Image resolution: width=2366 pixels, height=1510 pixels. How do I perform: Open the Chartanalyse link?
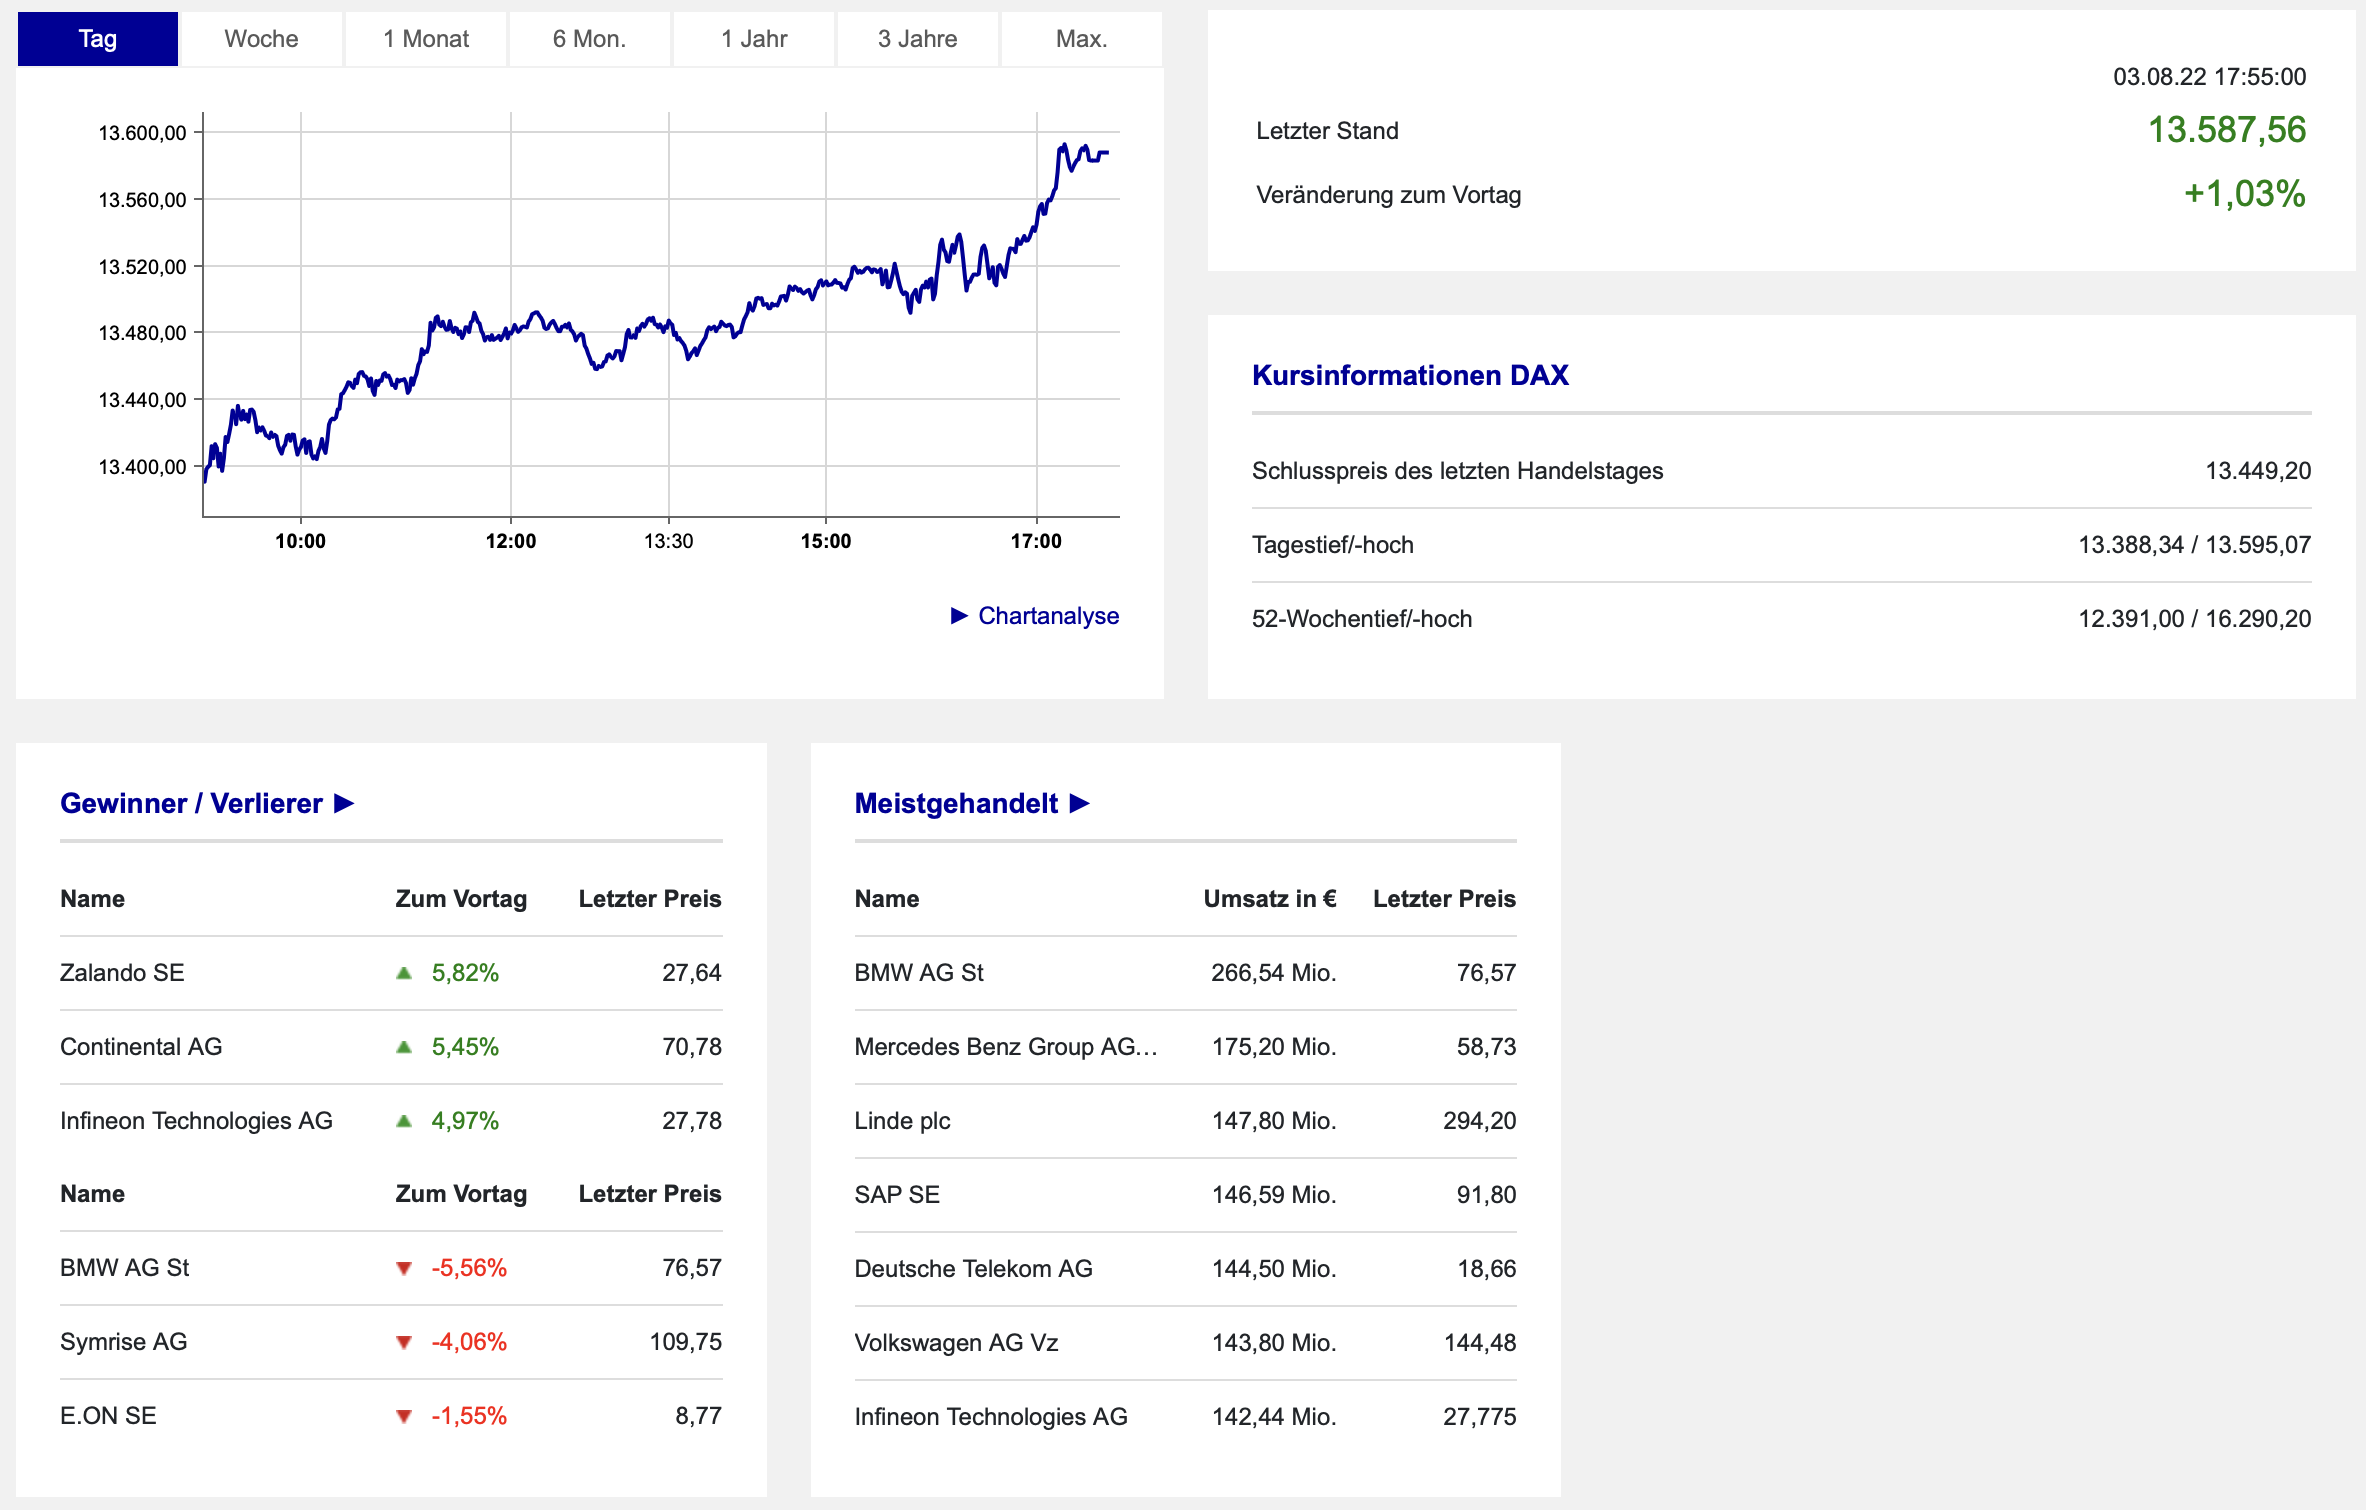pos(1048,616)
